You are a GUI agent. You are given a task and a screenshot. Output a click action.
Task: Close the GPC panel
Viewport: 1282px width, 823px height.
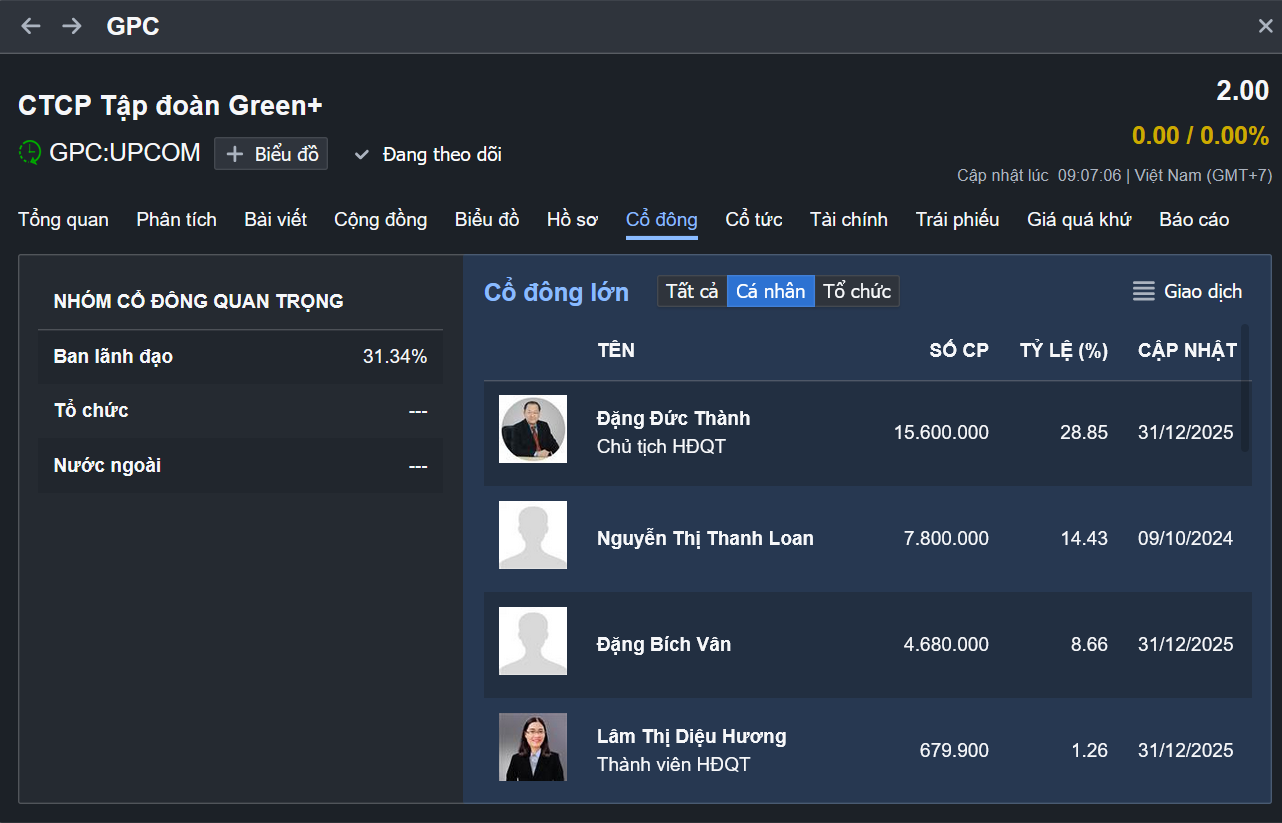coord(1265,26)
